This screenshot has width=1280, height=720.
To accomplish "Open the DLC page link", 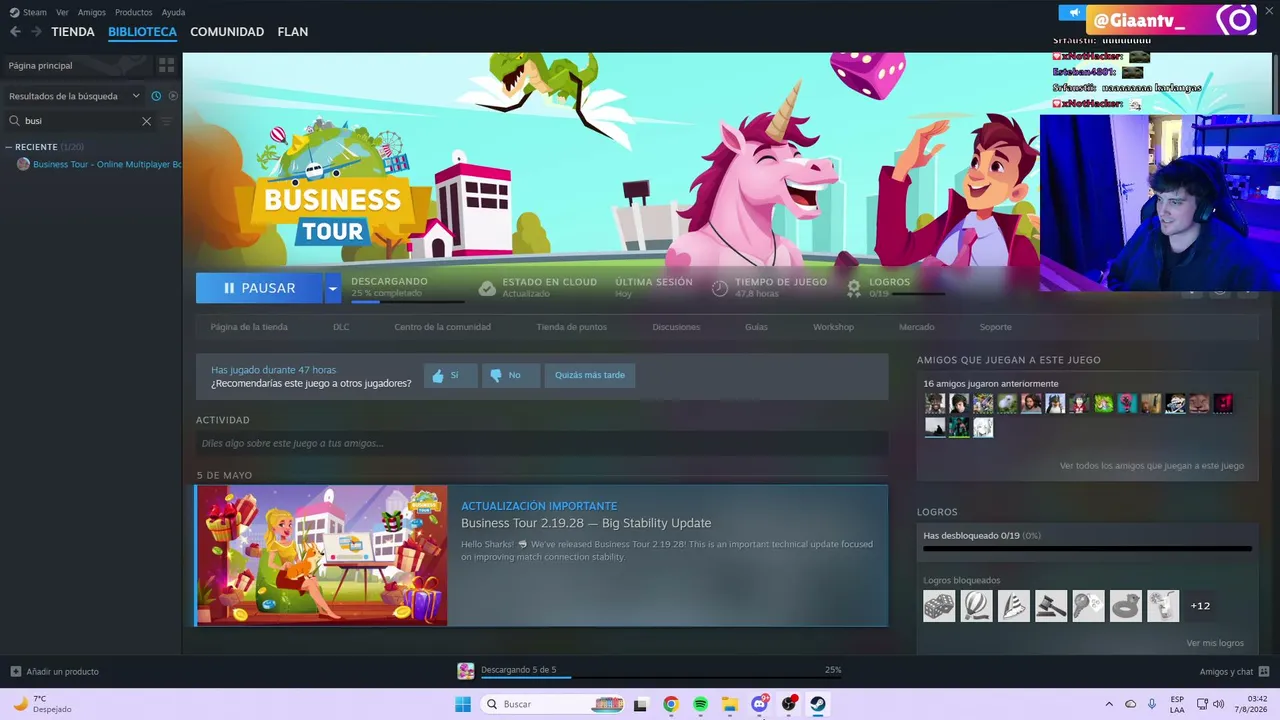I will click(x=341, y=327).
